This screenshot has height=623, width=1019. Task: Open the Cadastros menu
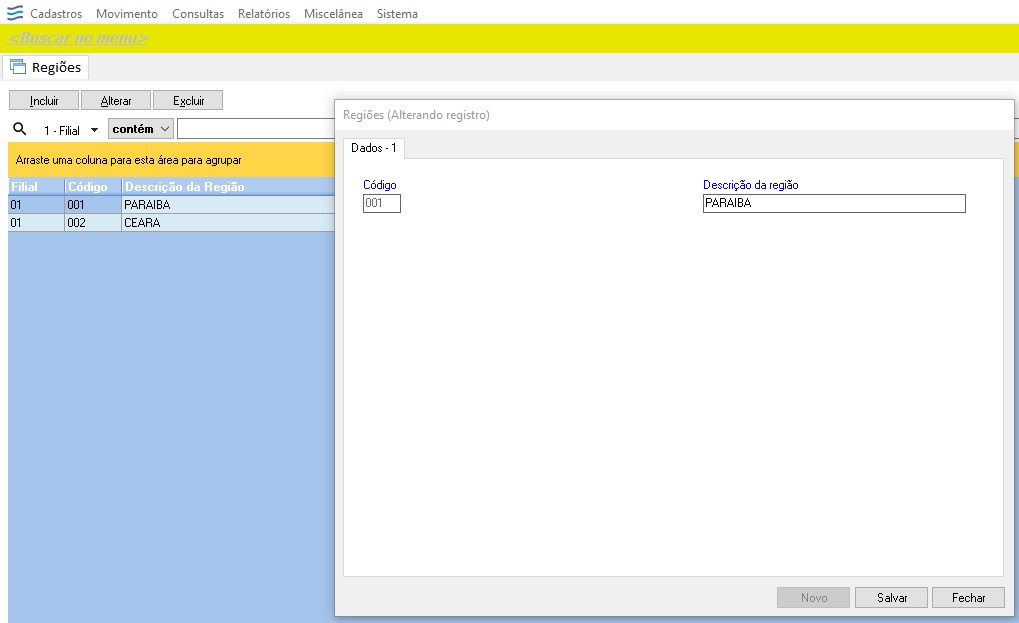point(56,14)
